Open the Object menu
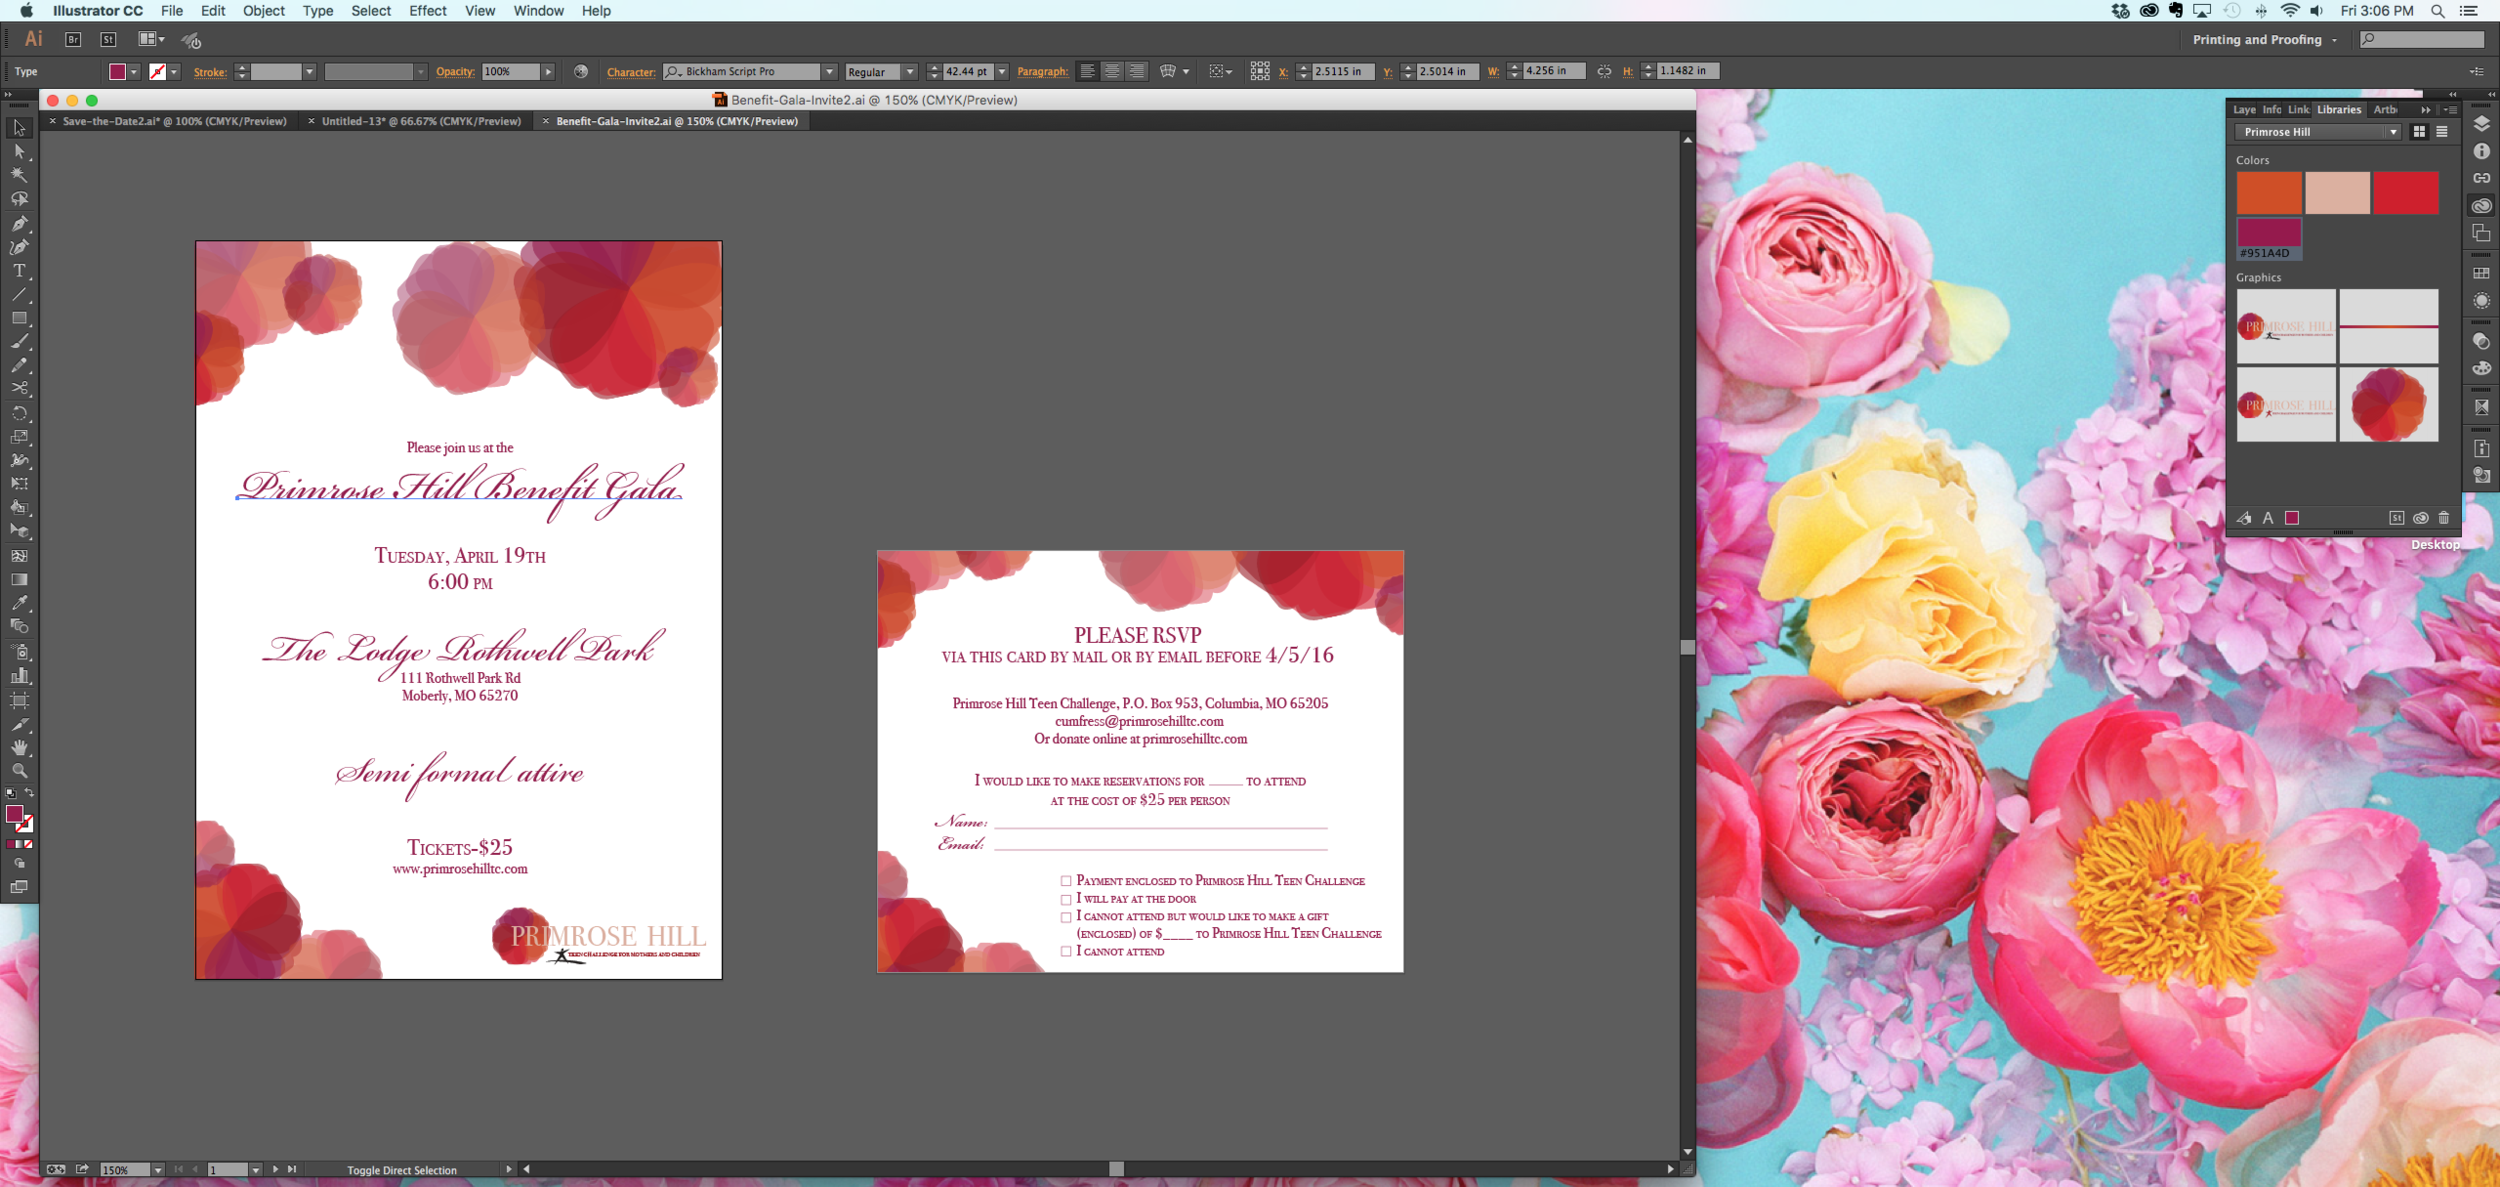 tap(263, 11)
